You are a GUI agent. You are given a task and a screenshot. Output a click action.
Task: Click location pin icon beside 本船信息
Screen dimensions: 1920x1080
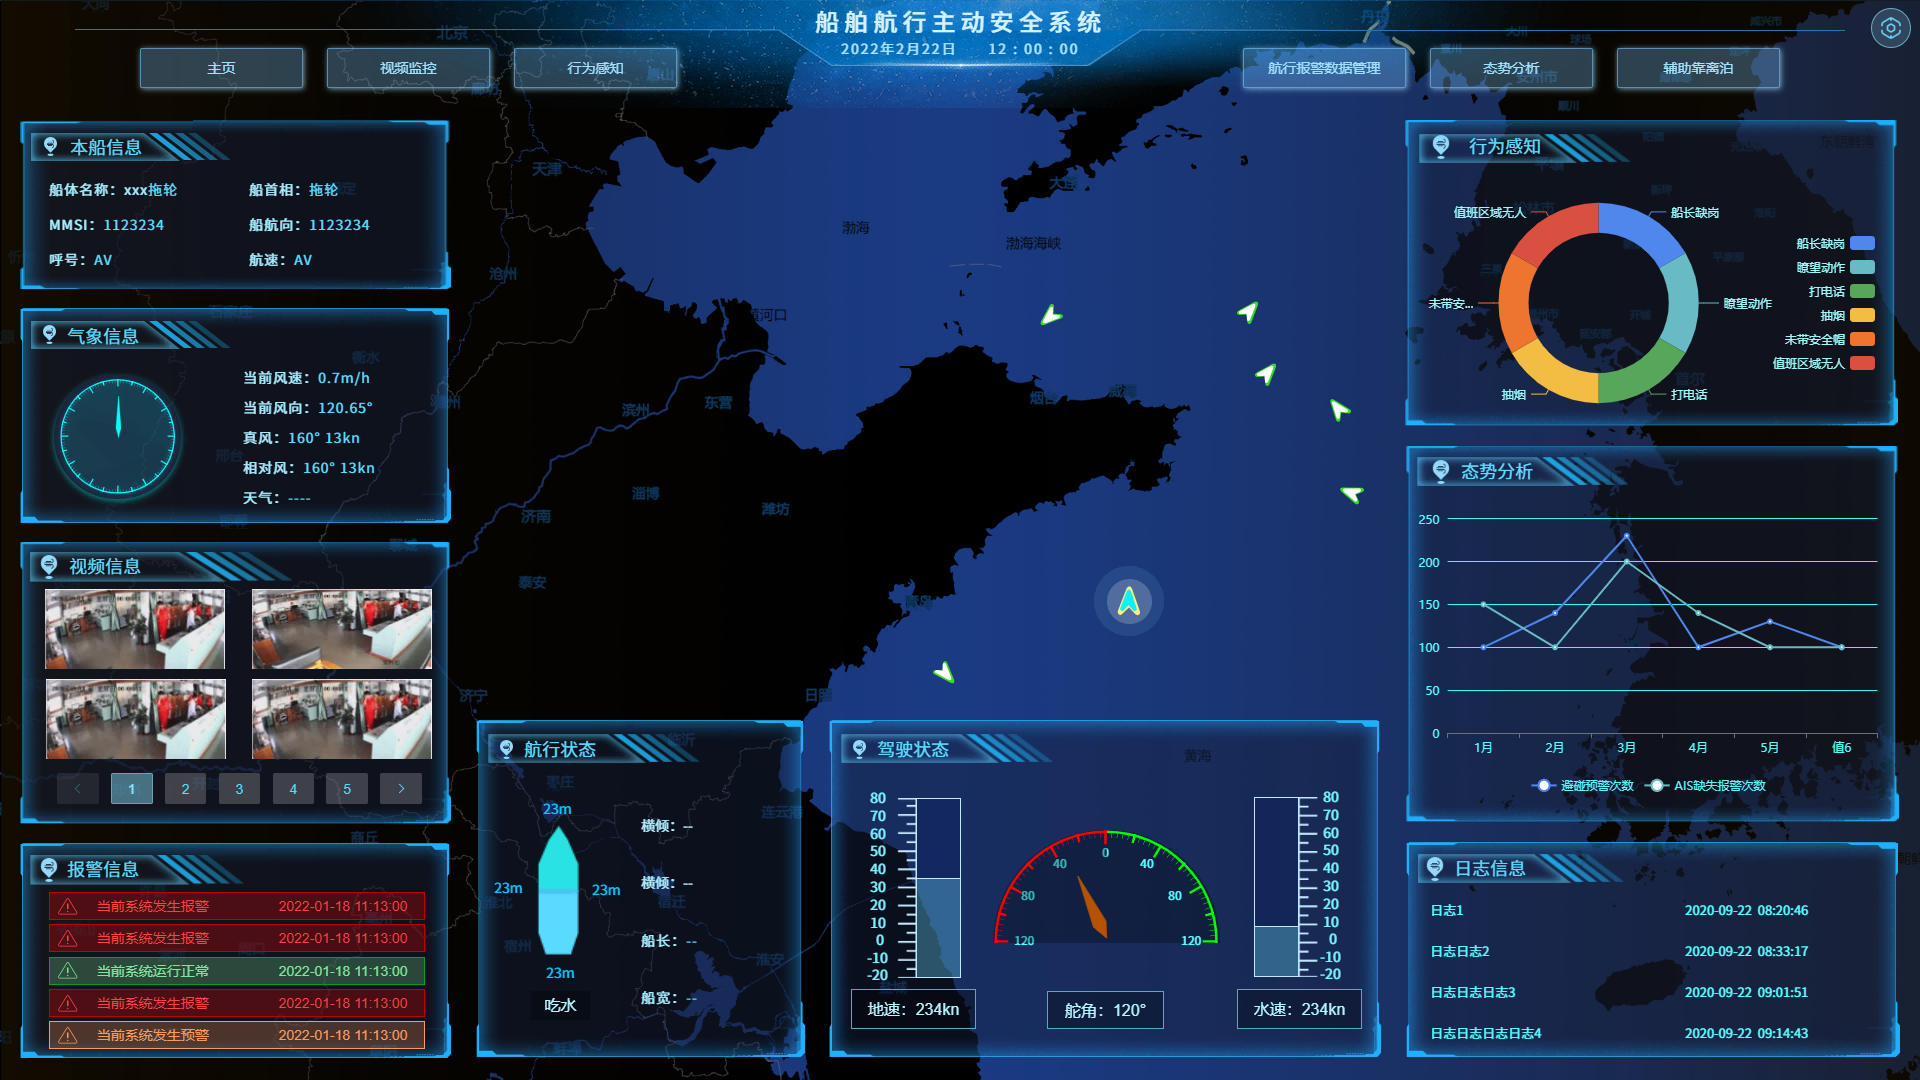tap(50, 146)
